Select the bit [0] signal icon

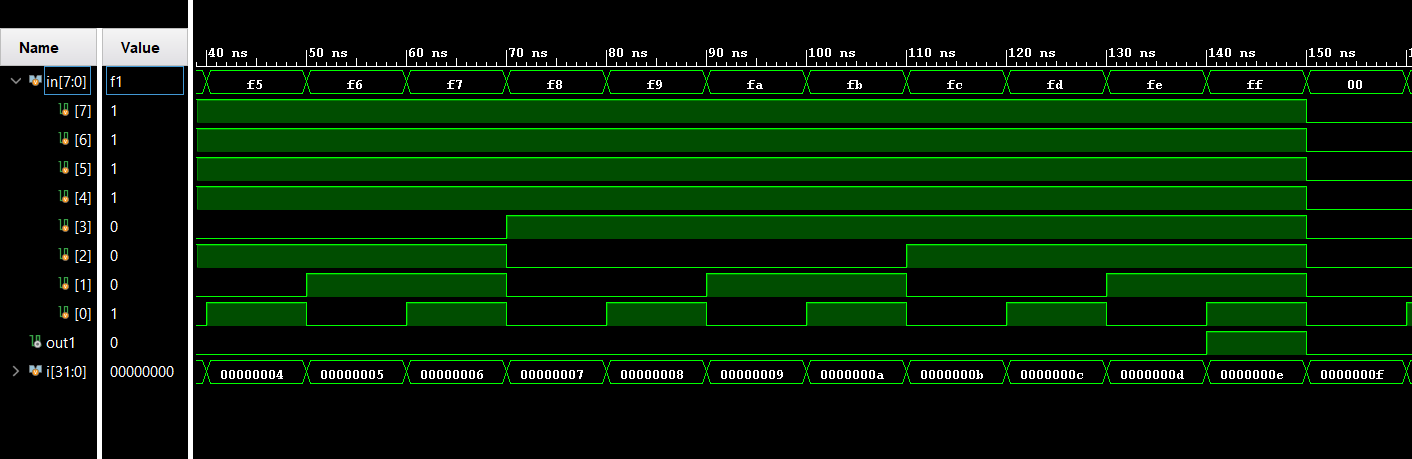point(65,313)
